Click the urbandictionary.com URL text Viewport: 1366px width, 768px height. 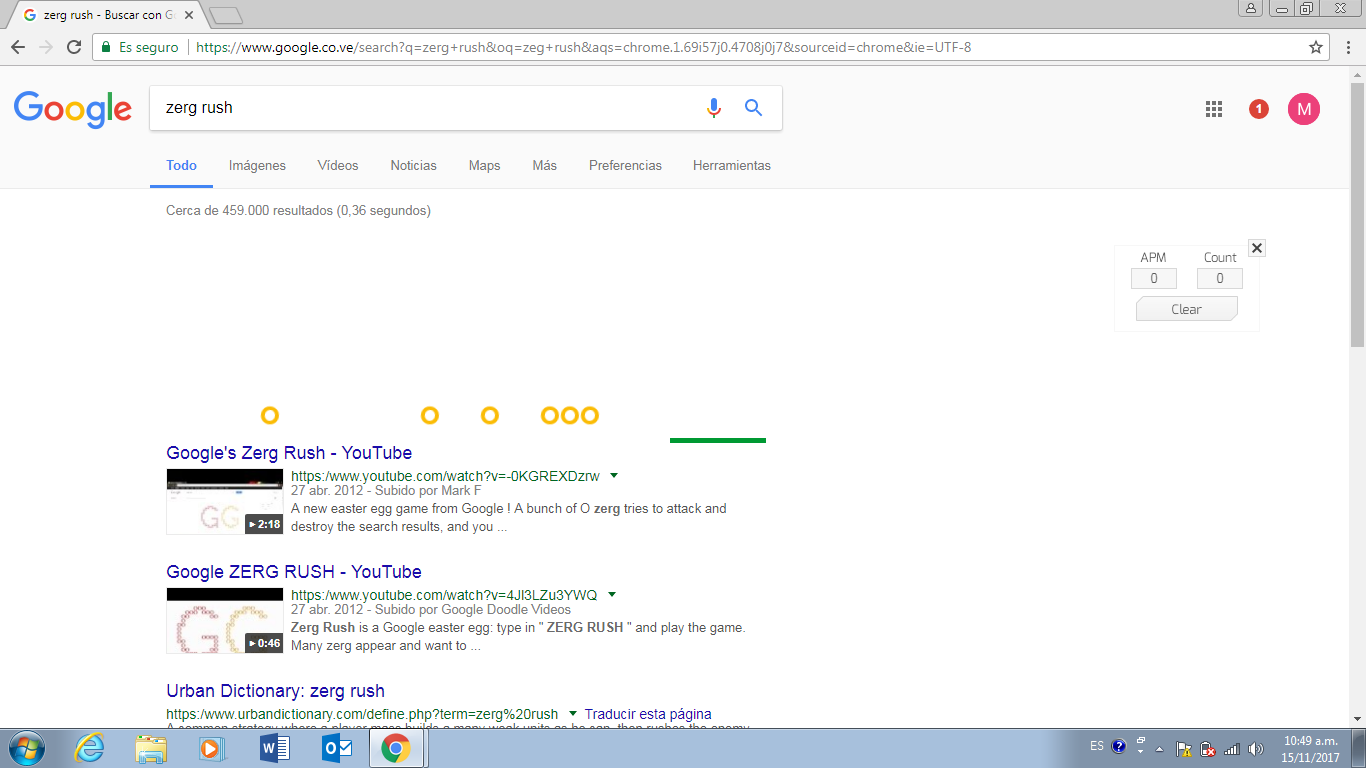click(362, 714)
